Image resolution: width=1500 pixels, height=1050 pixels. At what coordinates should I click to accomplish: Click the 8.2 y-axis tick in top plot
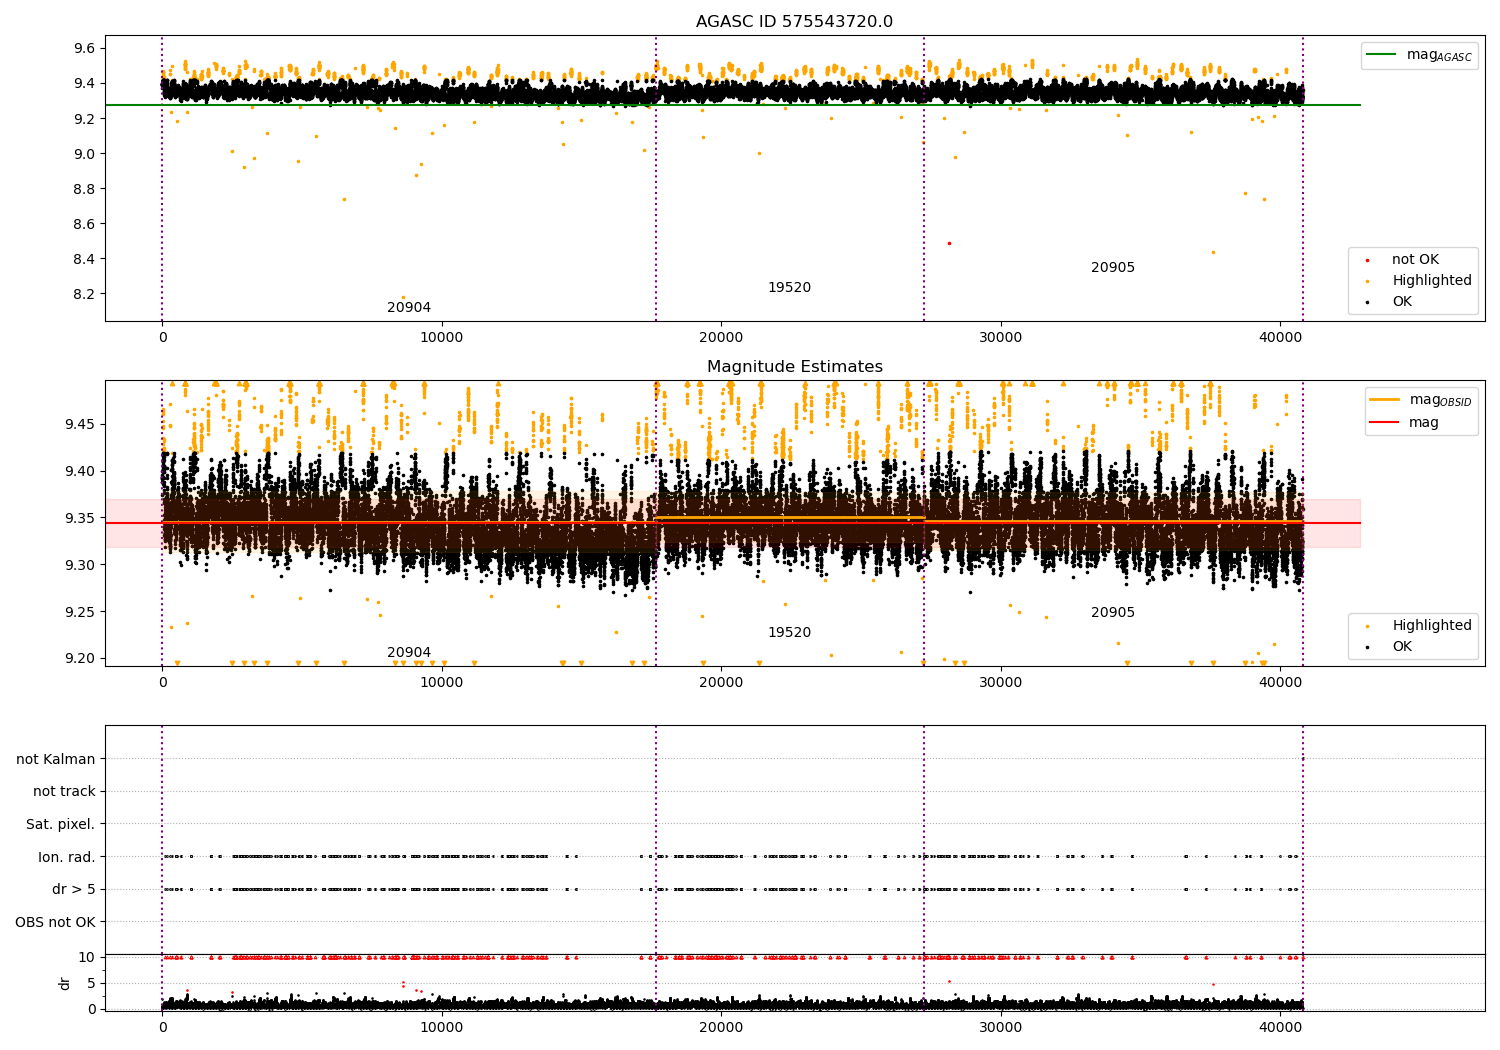tap(85, 295)
